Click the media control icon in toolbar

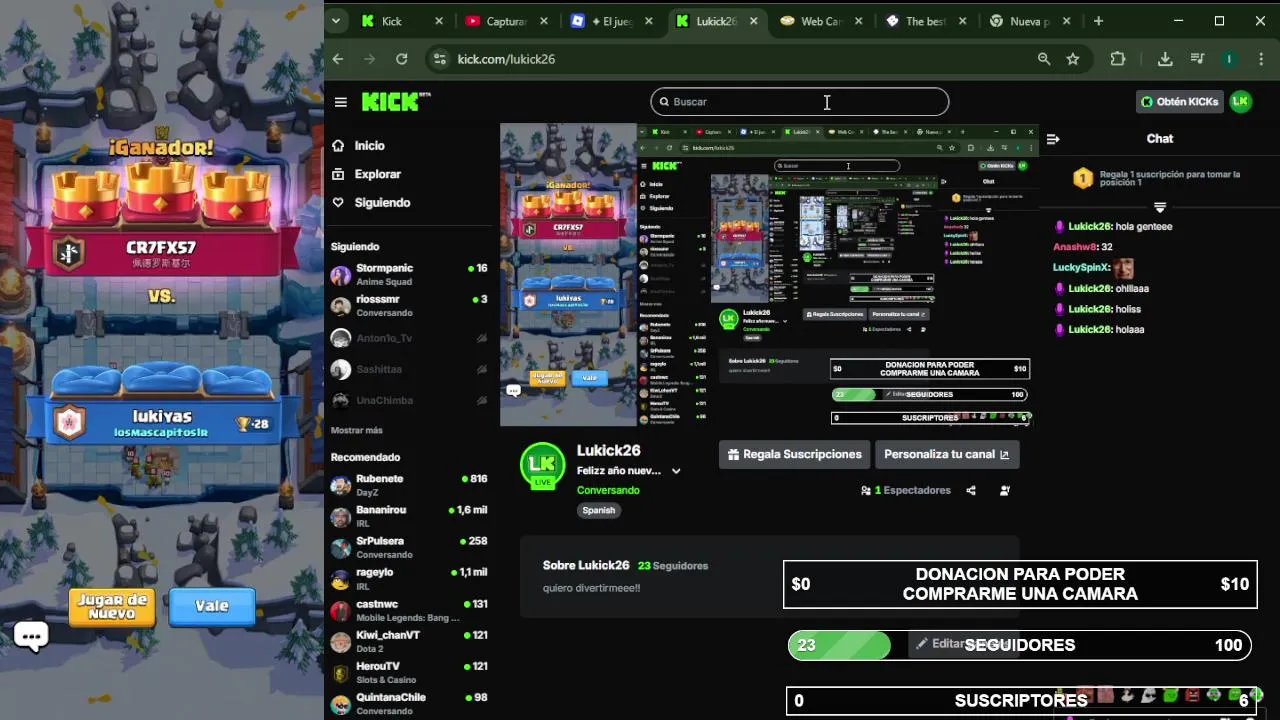(x=1197, y=59)
